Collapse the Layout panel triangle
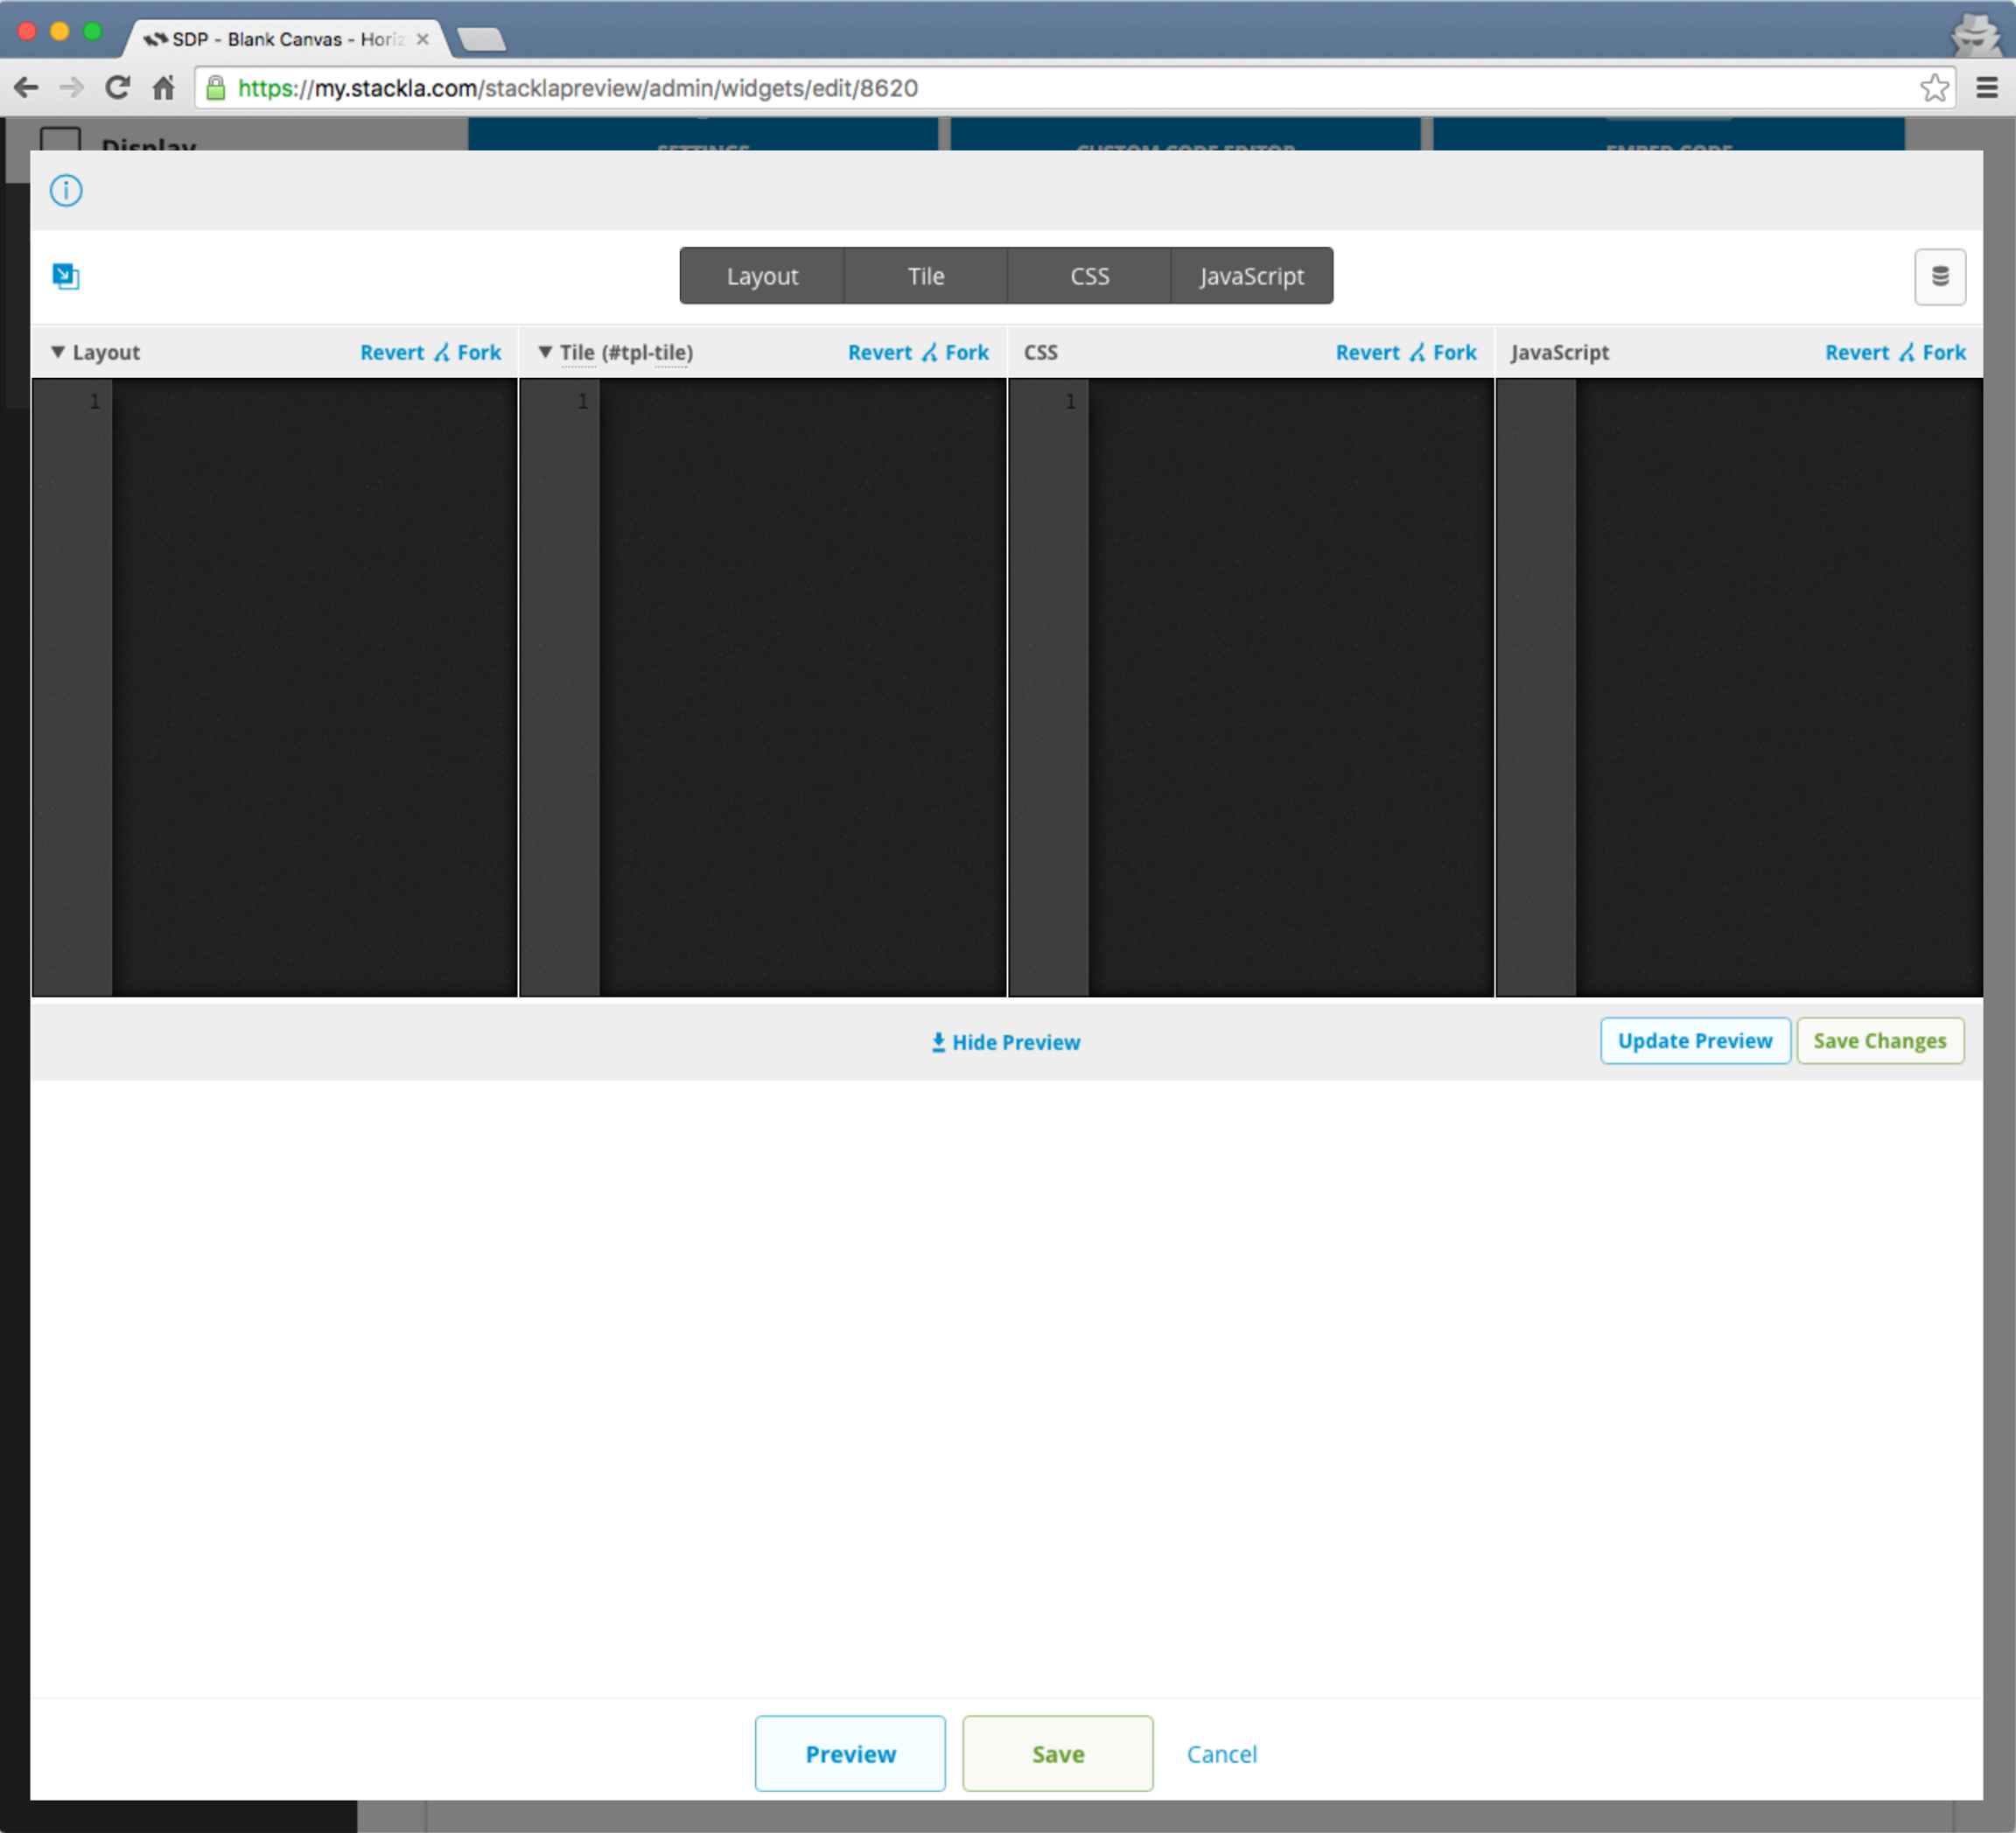Viewport: 2016px width, 1833px height. coord(58,352)
